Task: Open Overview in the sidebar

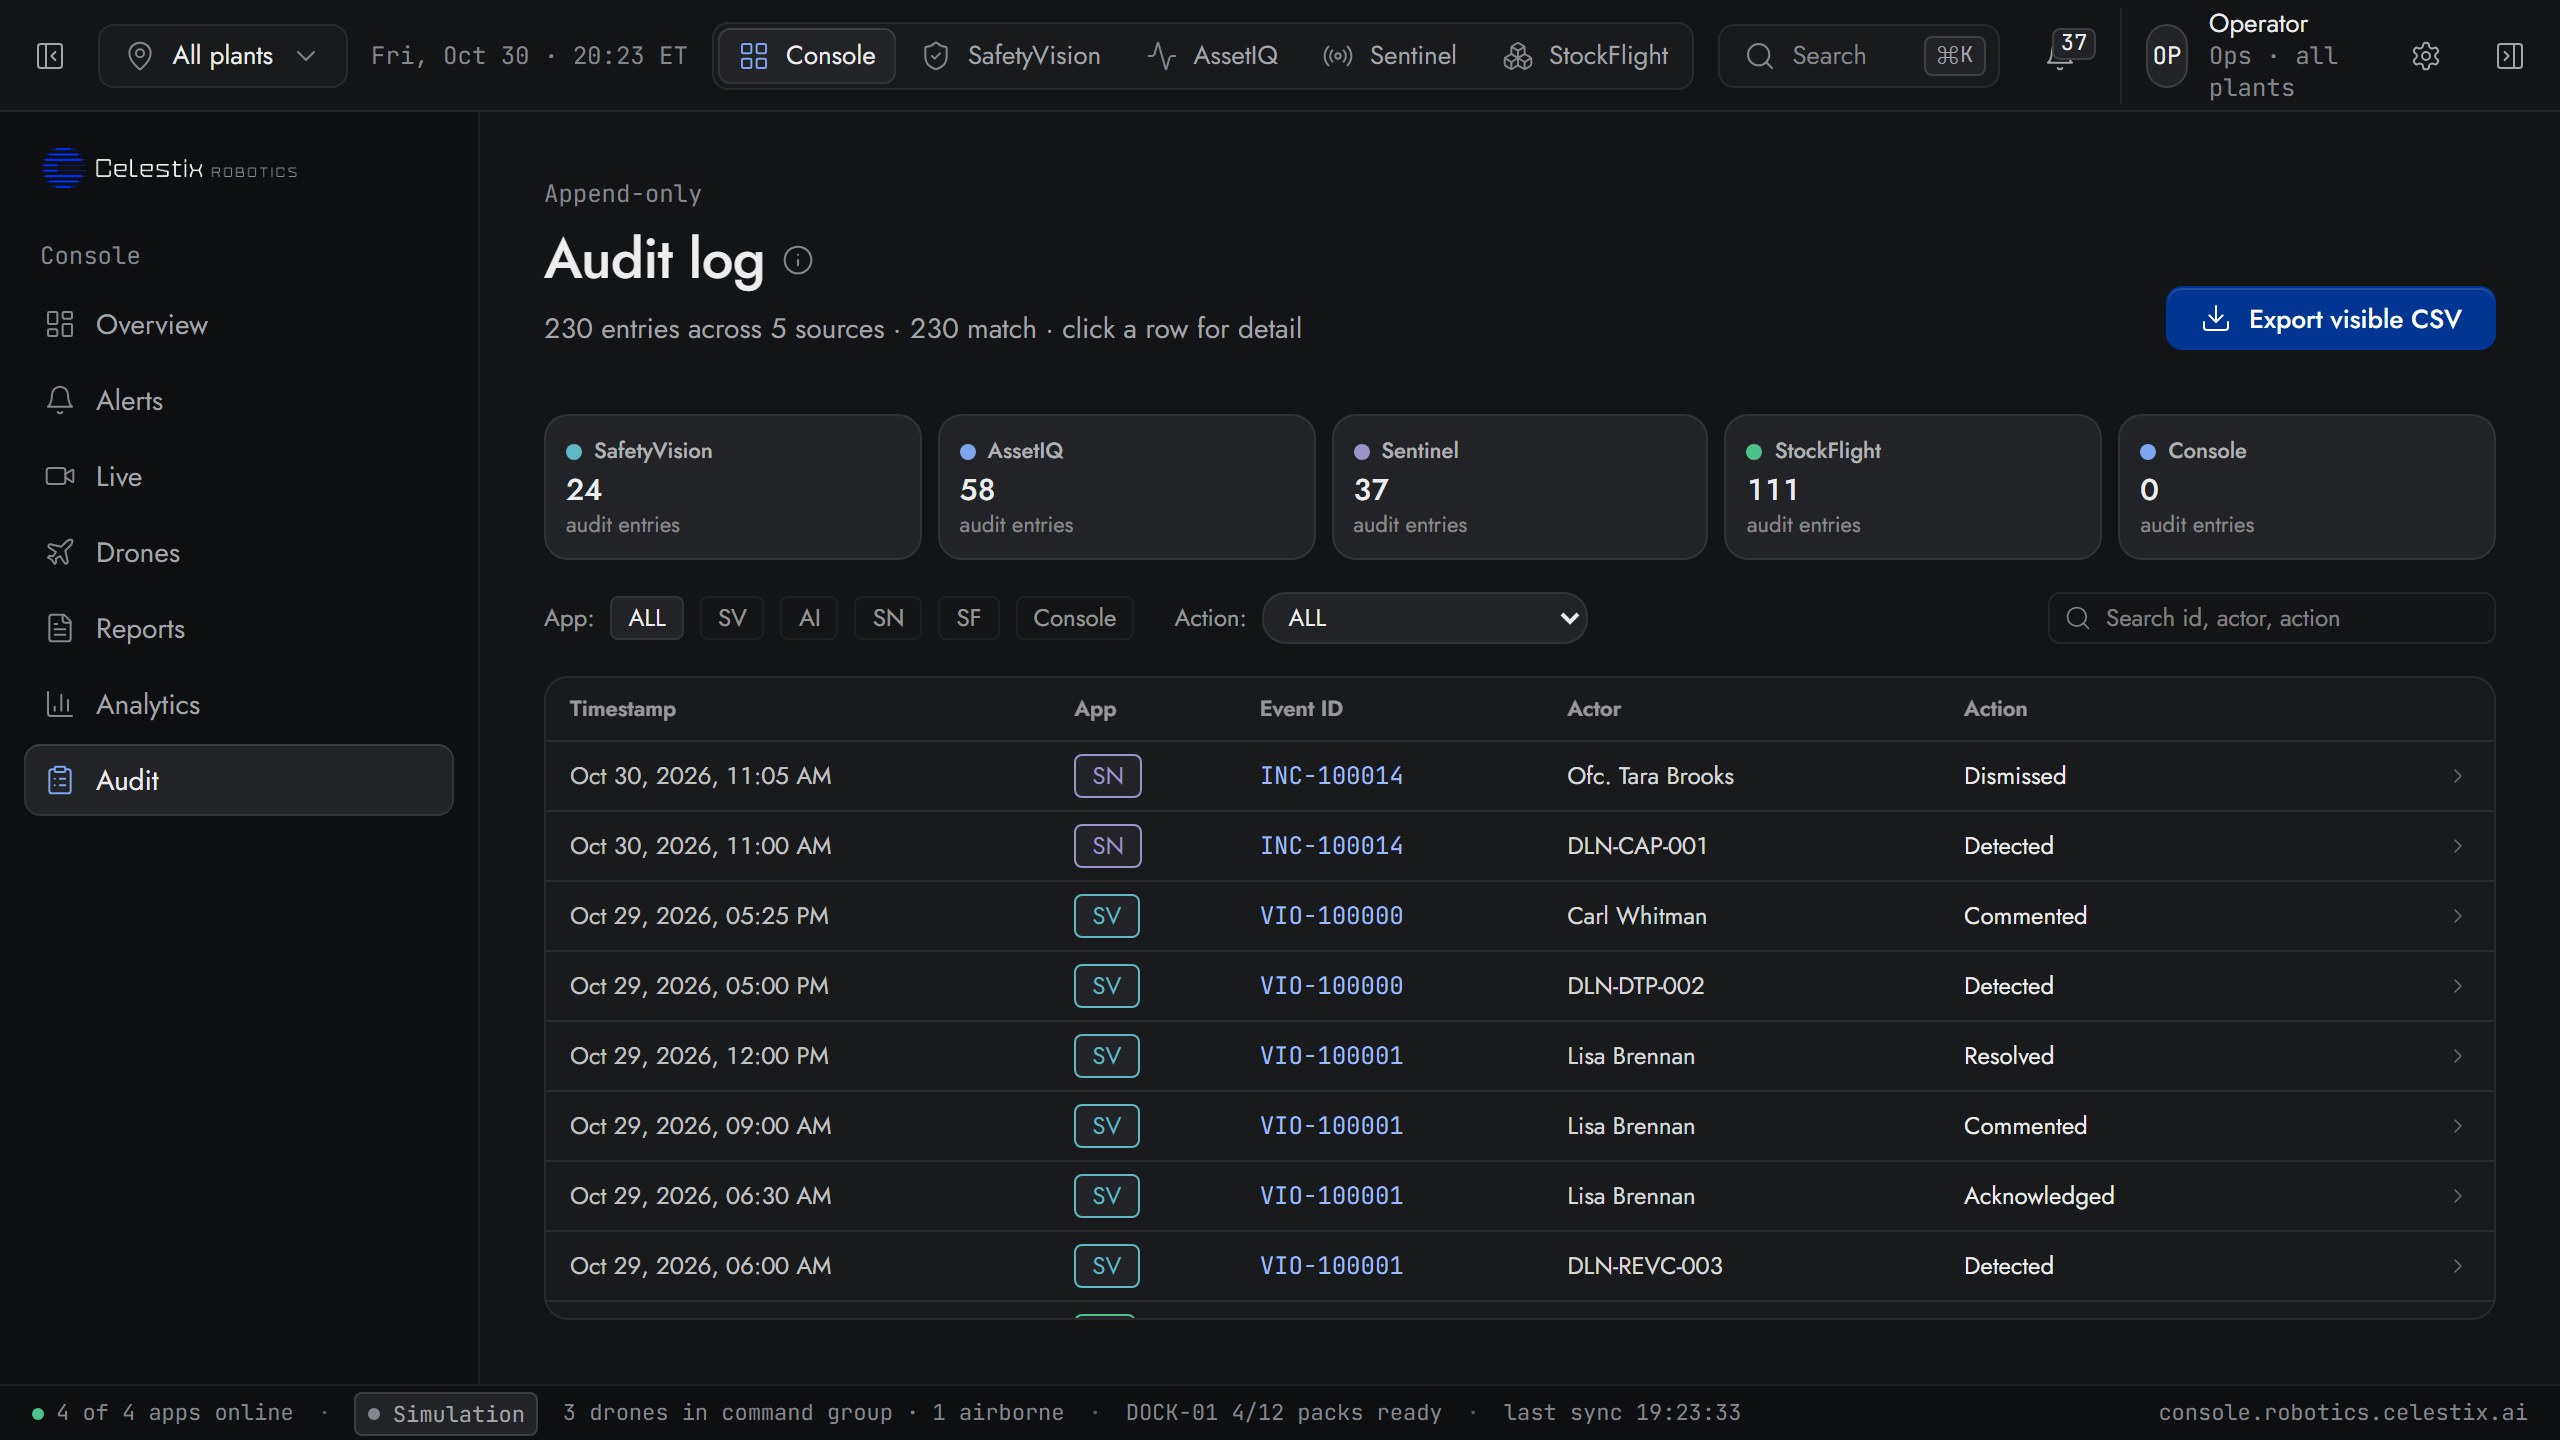Action: (x=238, y=325)
